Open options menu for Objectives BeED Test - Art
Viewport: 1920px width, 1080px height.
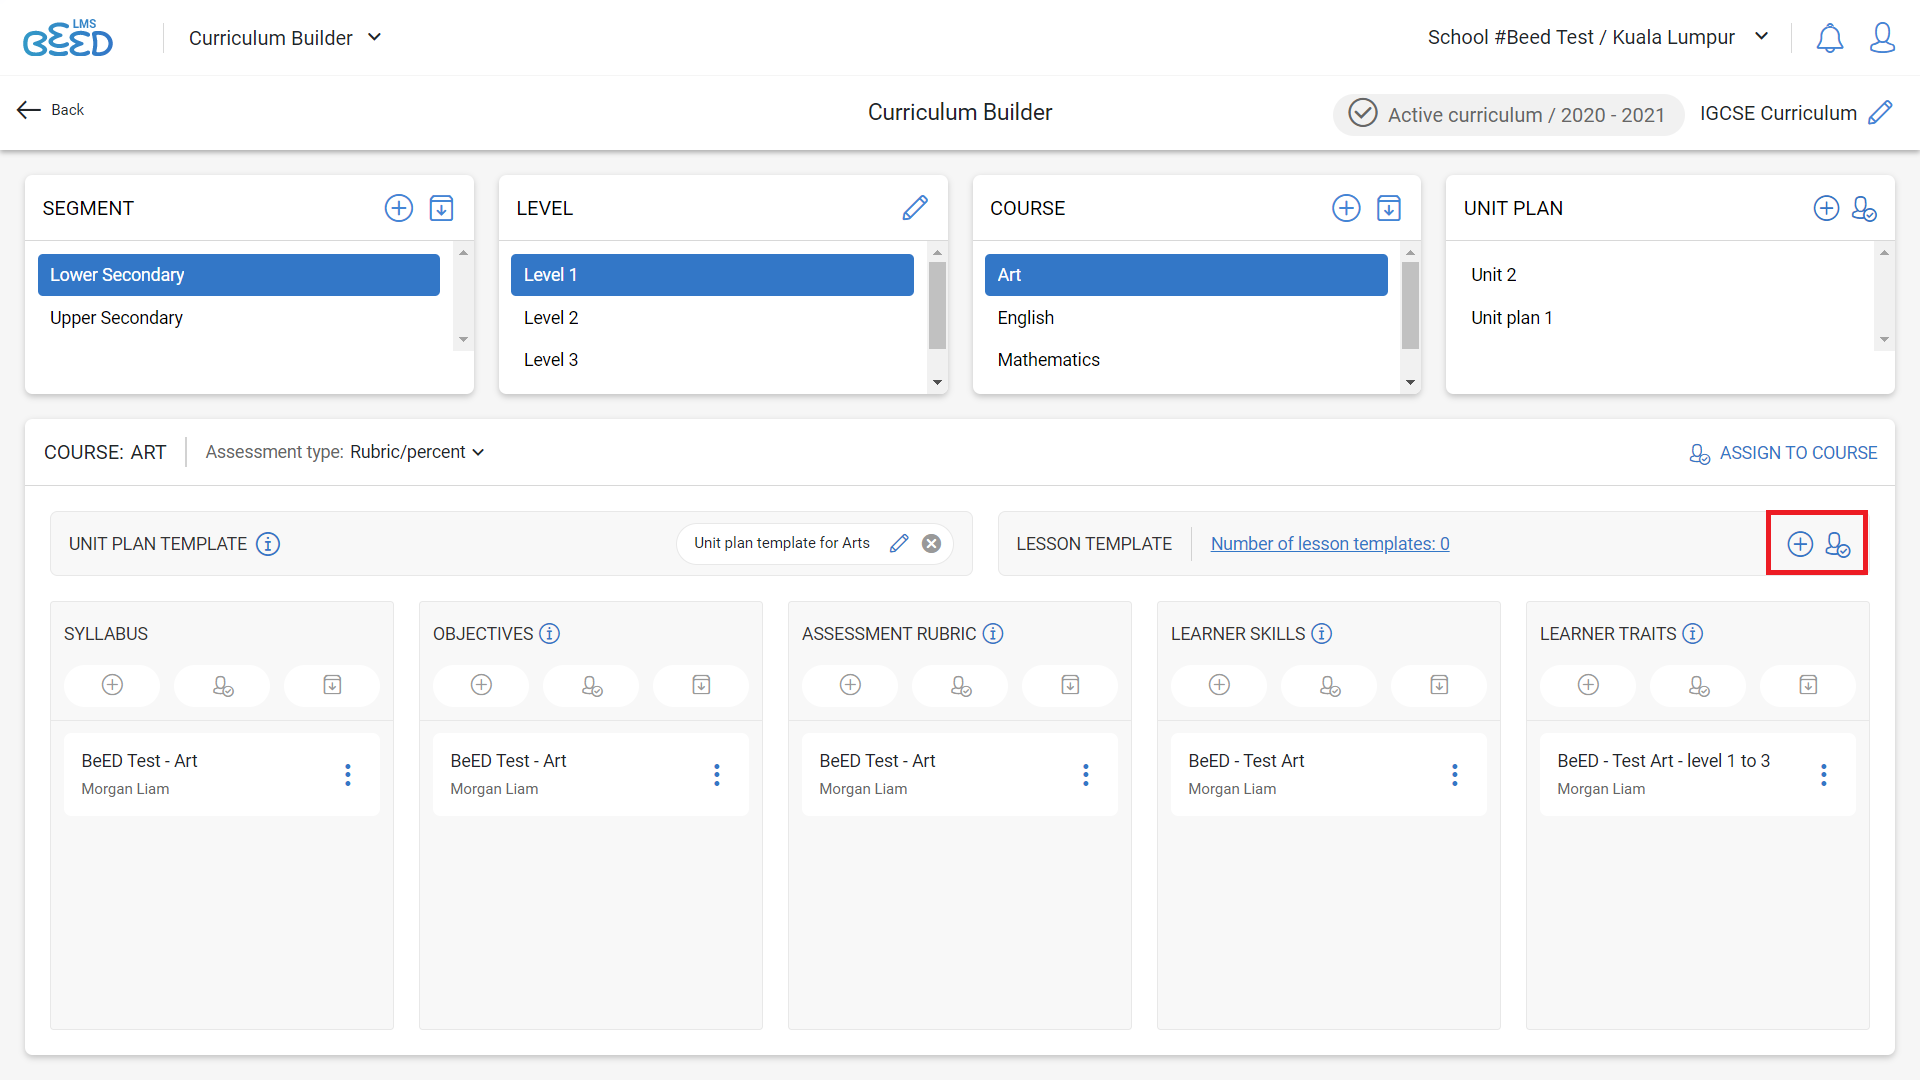(x=717, y=774)
